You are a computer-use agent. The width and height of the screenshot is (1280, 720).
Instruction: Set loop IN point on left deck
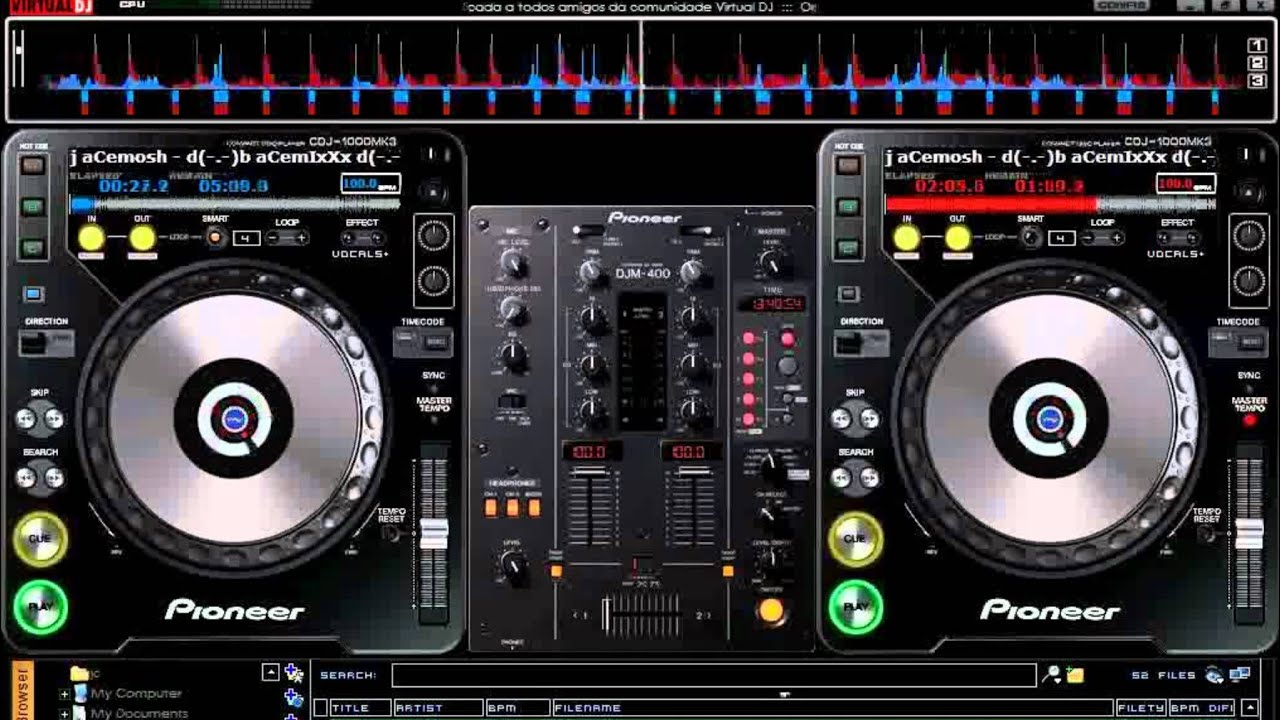pos(91,238)
